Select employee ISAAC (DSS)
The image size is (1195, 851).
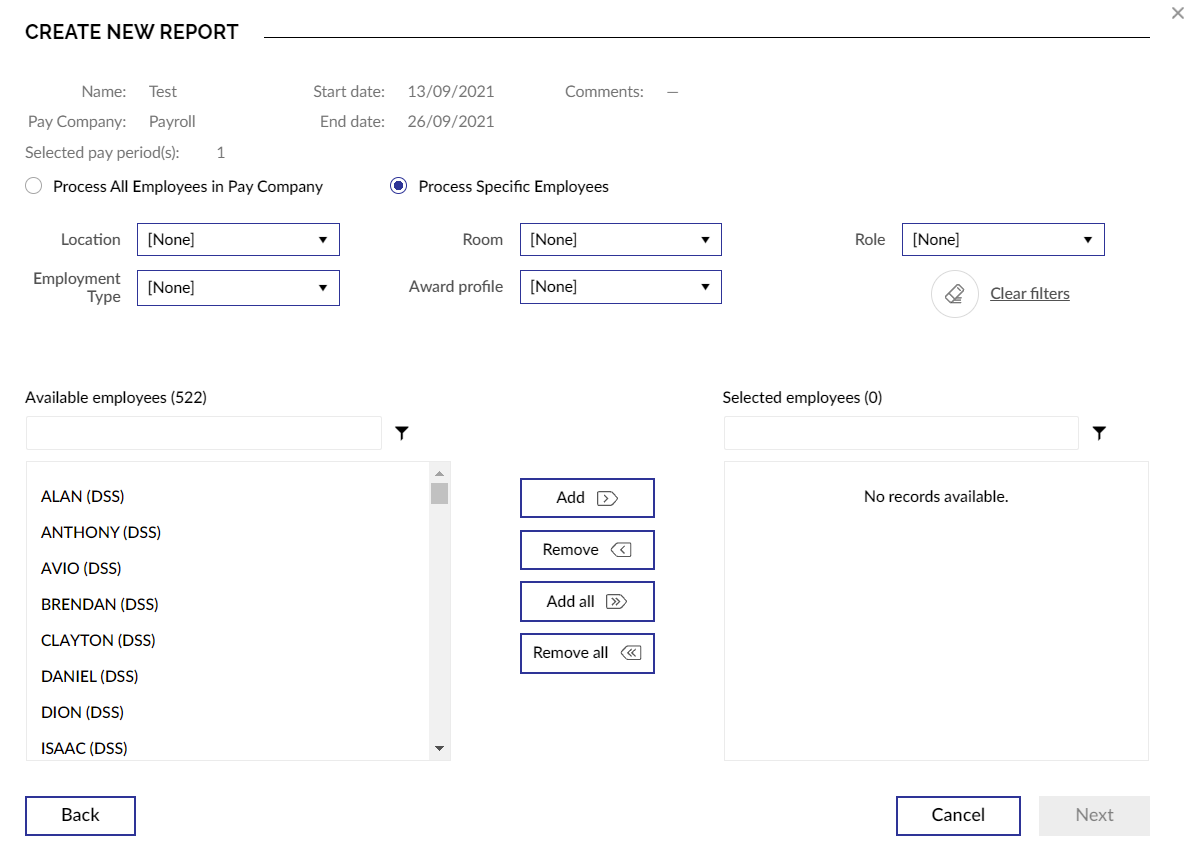pos(84,747)
